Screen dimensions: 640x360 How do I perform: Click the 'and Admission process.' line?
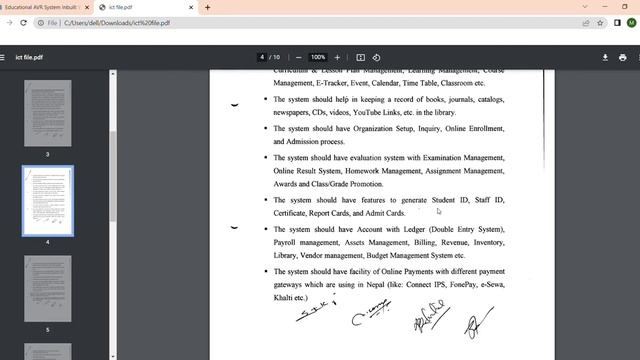point(309,142)
